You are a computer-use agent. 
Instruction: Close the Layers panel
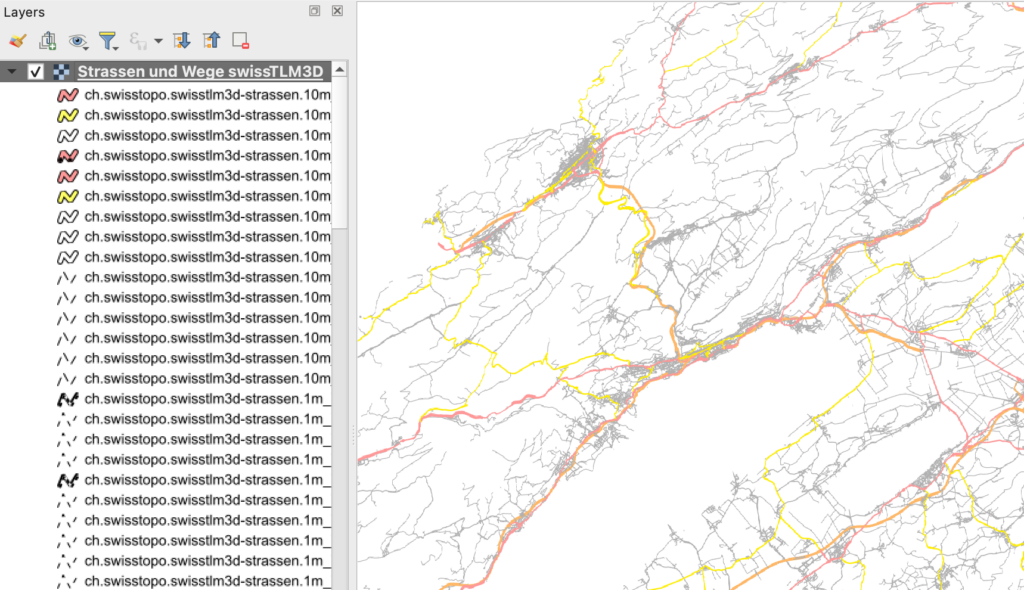pyautogui.click(x=336, y=11)
